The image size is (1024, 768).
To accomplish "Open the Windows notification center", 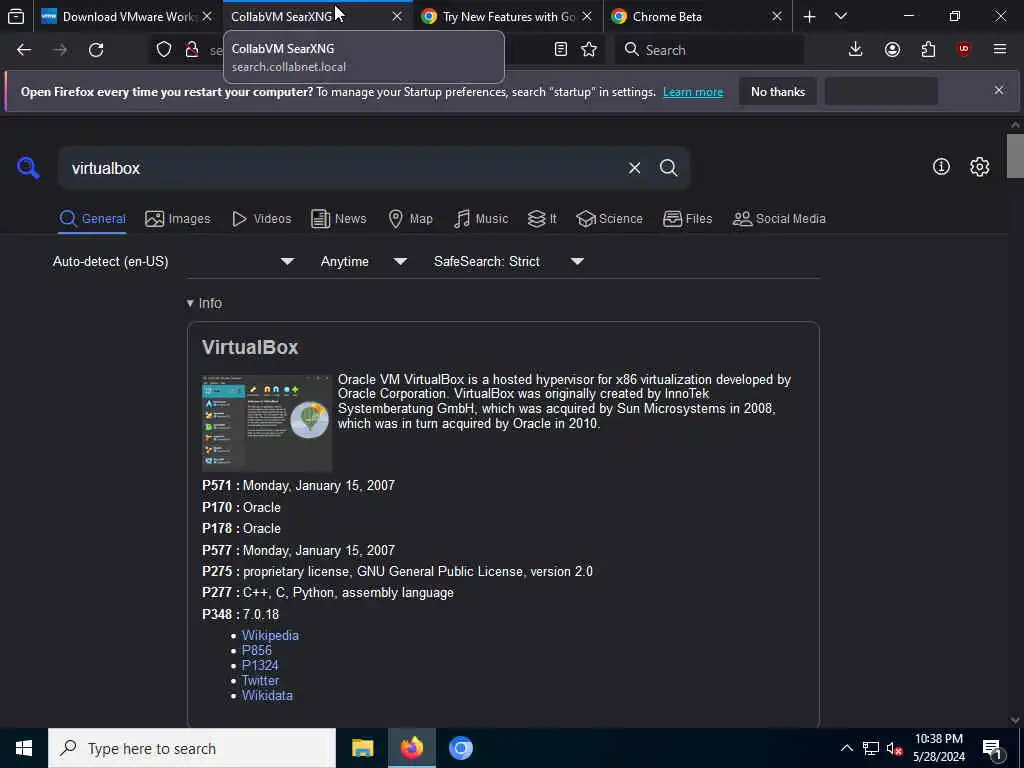I will click(992, 748).
